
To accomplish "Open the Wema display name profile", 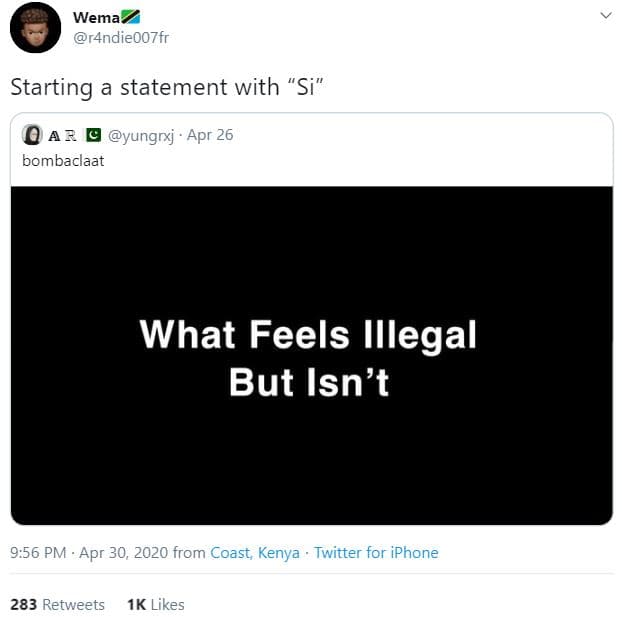I will (x=96, y=17).
